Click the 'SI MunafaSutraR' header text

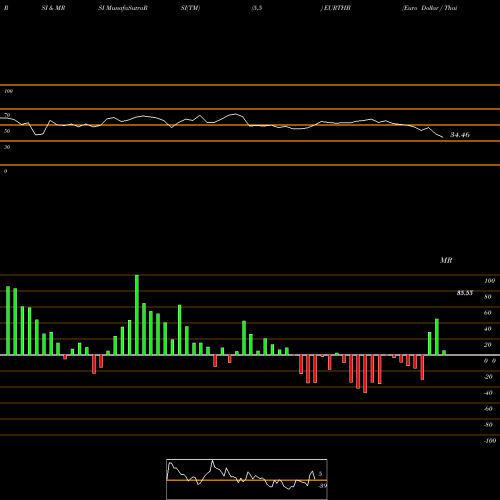[x=123, y=8]
